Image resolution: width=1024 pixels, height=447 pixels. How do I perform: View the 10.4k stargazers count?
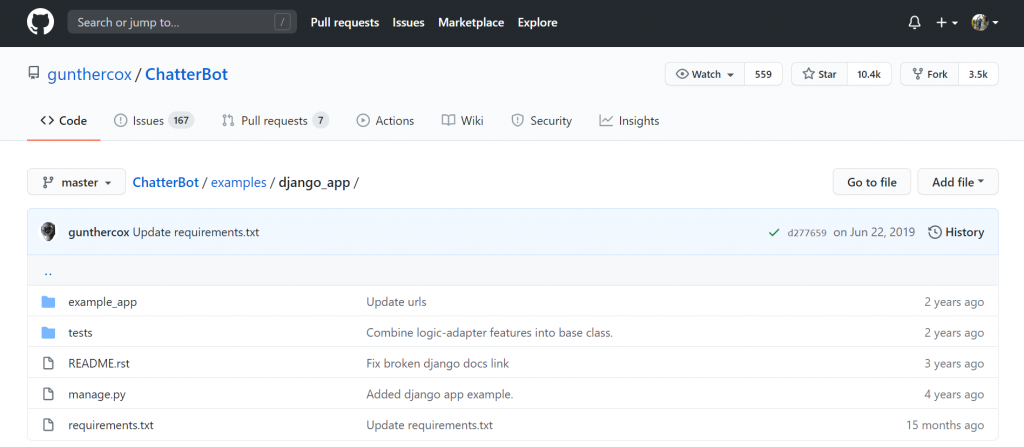[869, 74]
